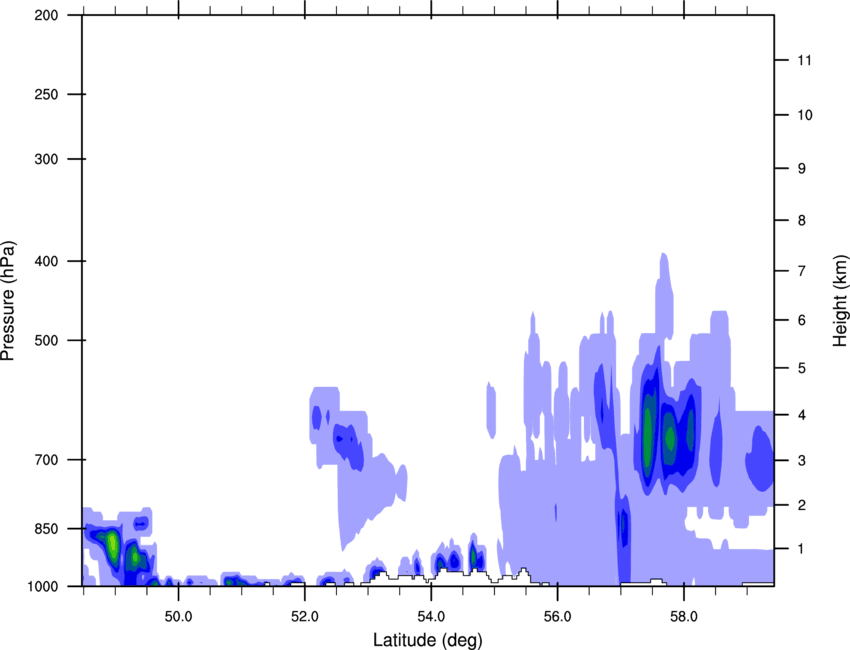Click the 3 km height label

click(802, 461)
